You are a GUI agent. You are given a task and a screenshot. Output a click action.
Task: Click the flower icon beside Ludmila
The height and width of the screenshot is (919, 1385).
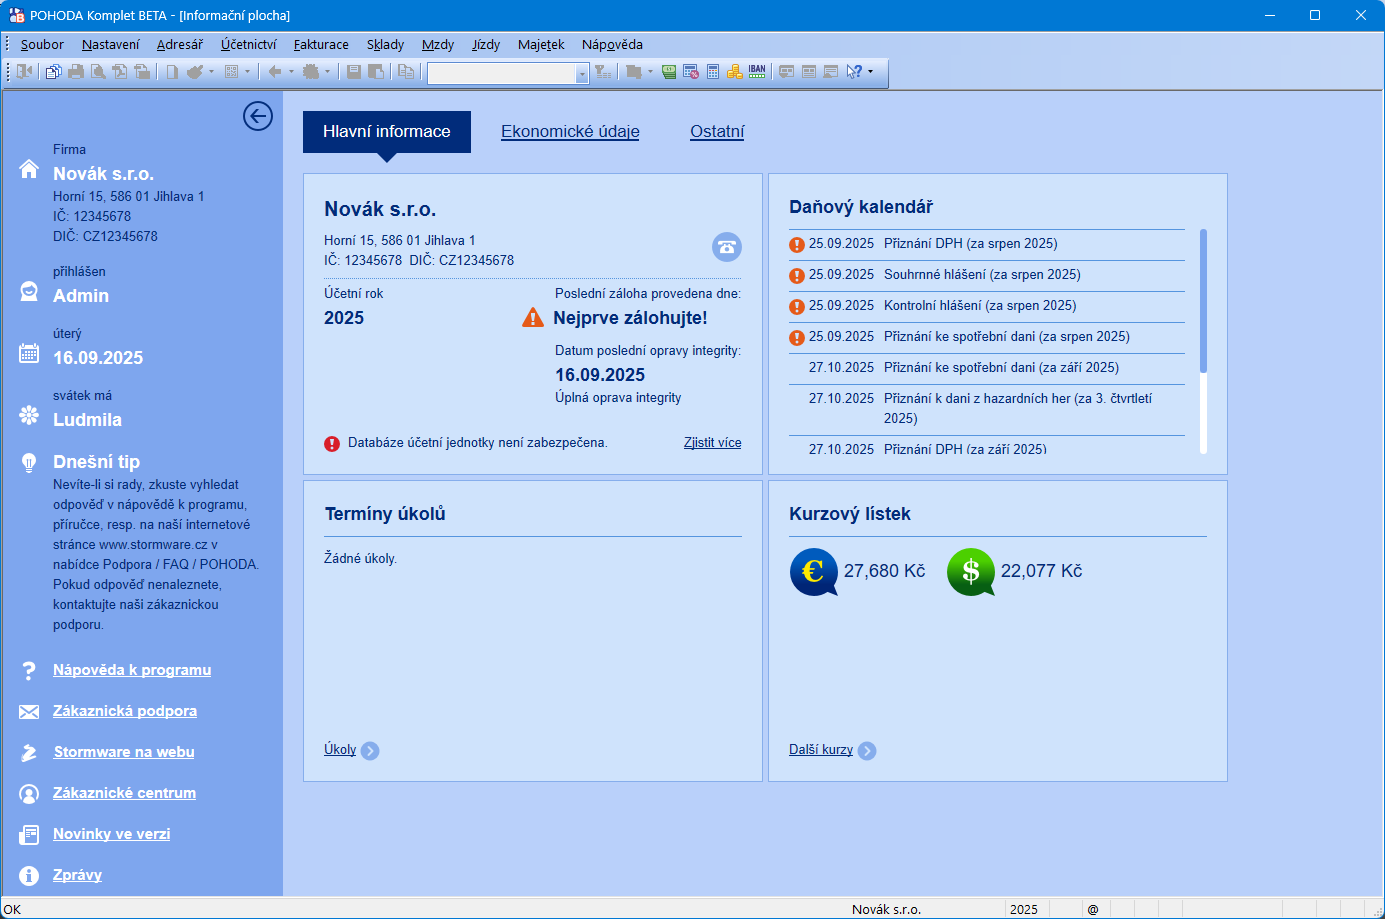pos(29,415)
